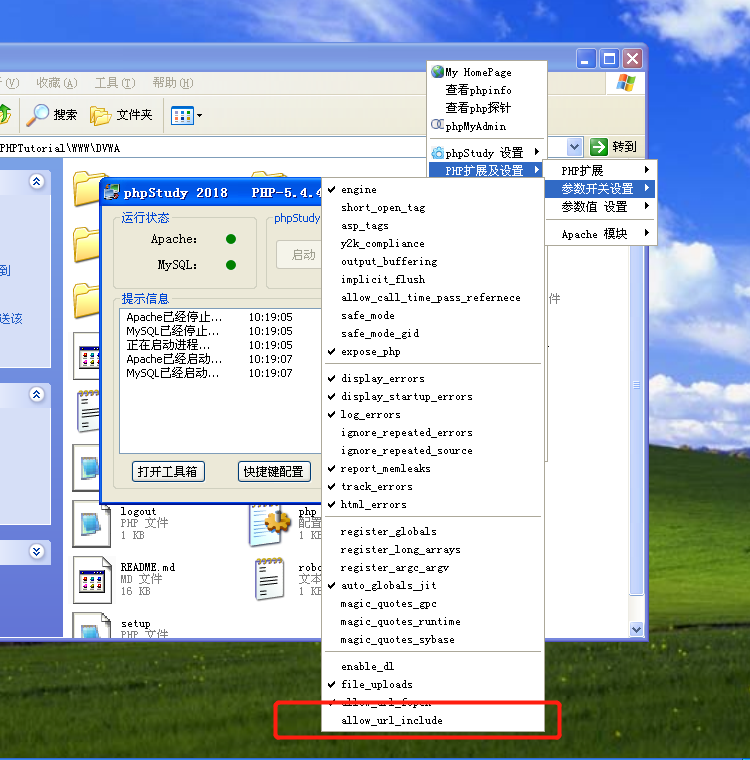Click the green Go arrow icon
Screen dimensions: 750x760
599,146
